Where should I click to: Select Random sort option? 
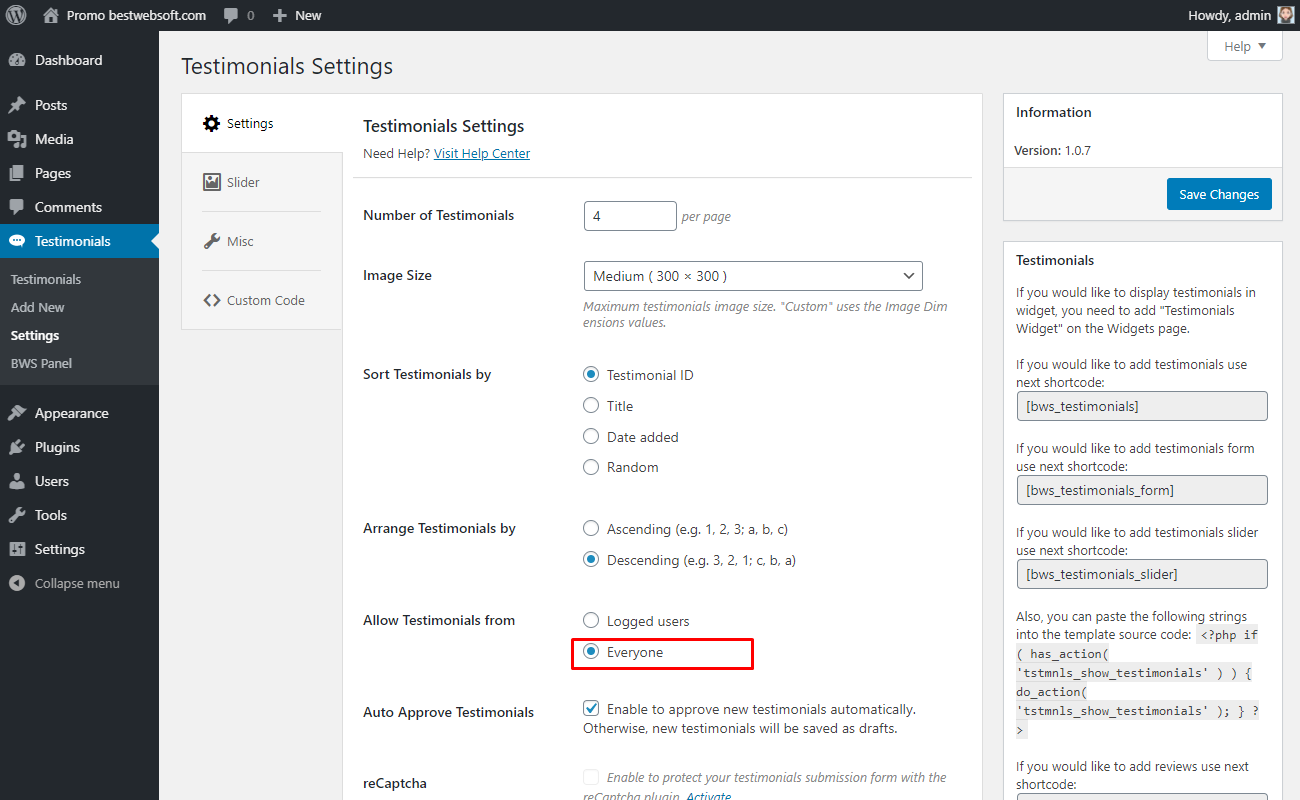coord(591,467)
